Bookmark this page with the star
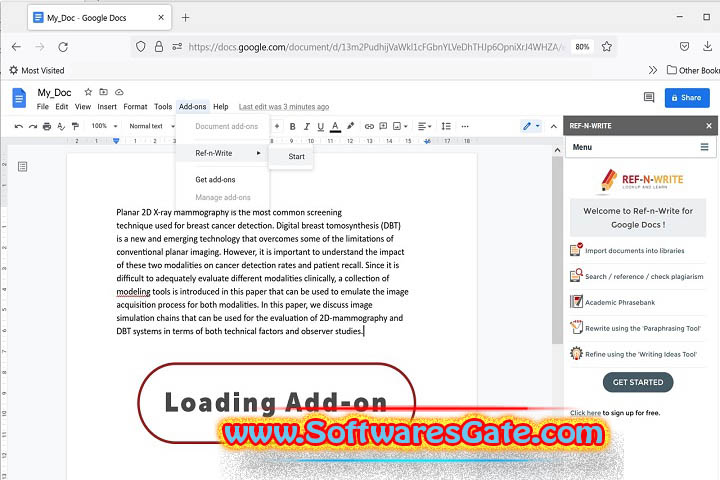This screenshot has height=480, width=720. coord(607,46)
